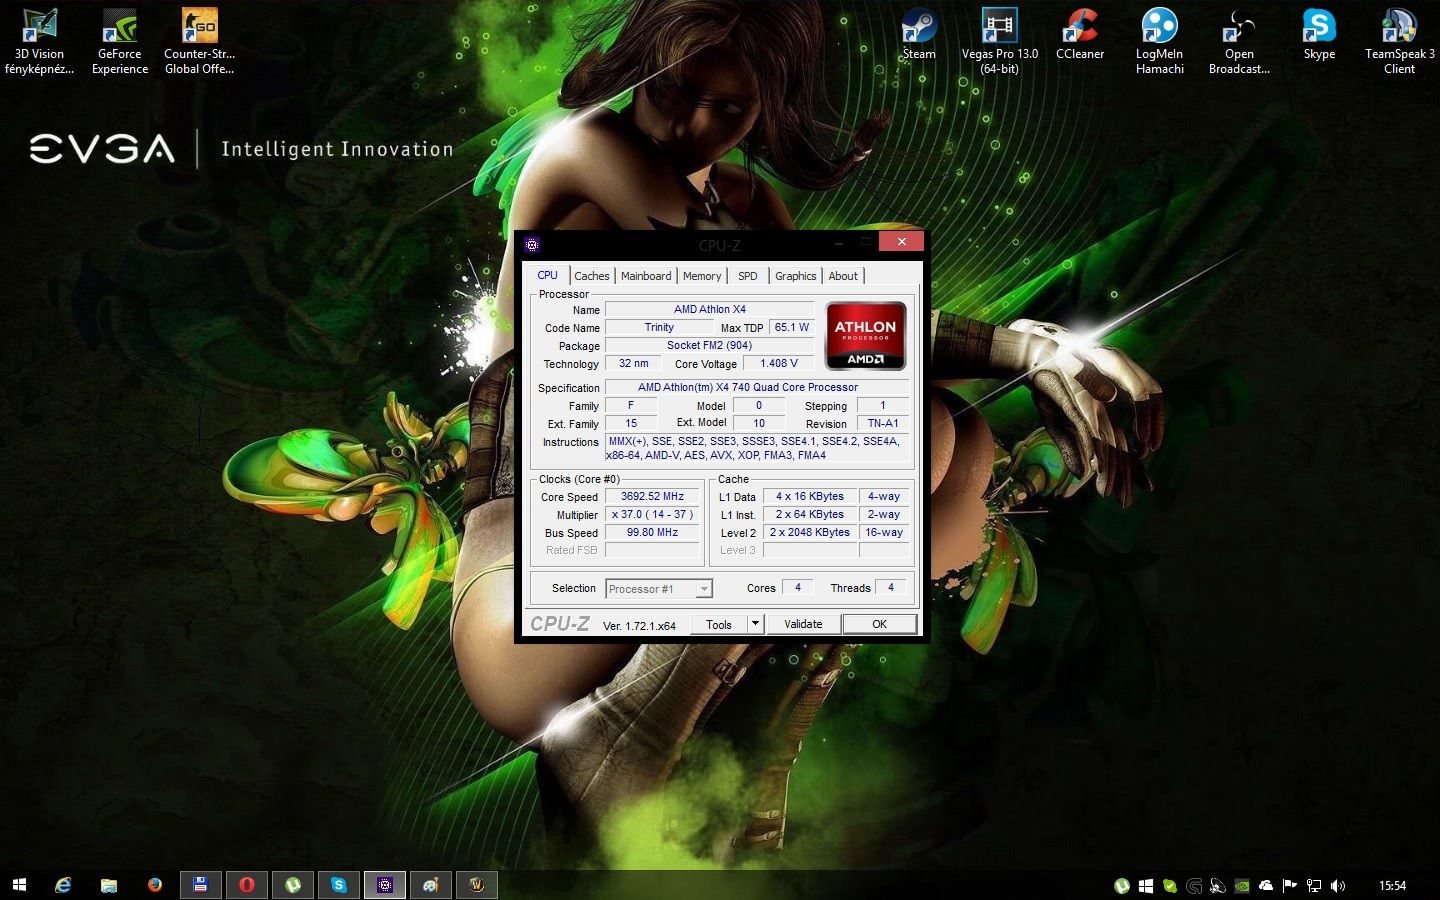
Task: Open the About tab
Action: 843,276
